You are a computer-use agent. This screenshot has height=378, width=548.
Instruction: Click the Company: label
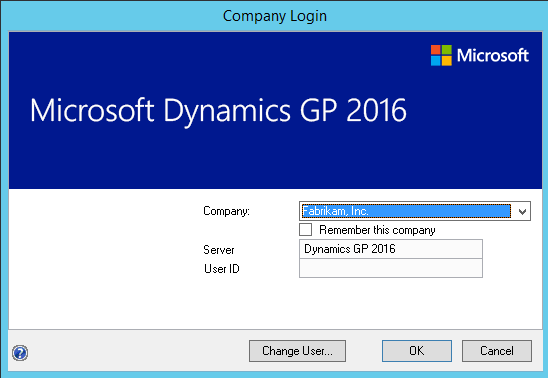point(226,211)
